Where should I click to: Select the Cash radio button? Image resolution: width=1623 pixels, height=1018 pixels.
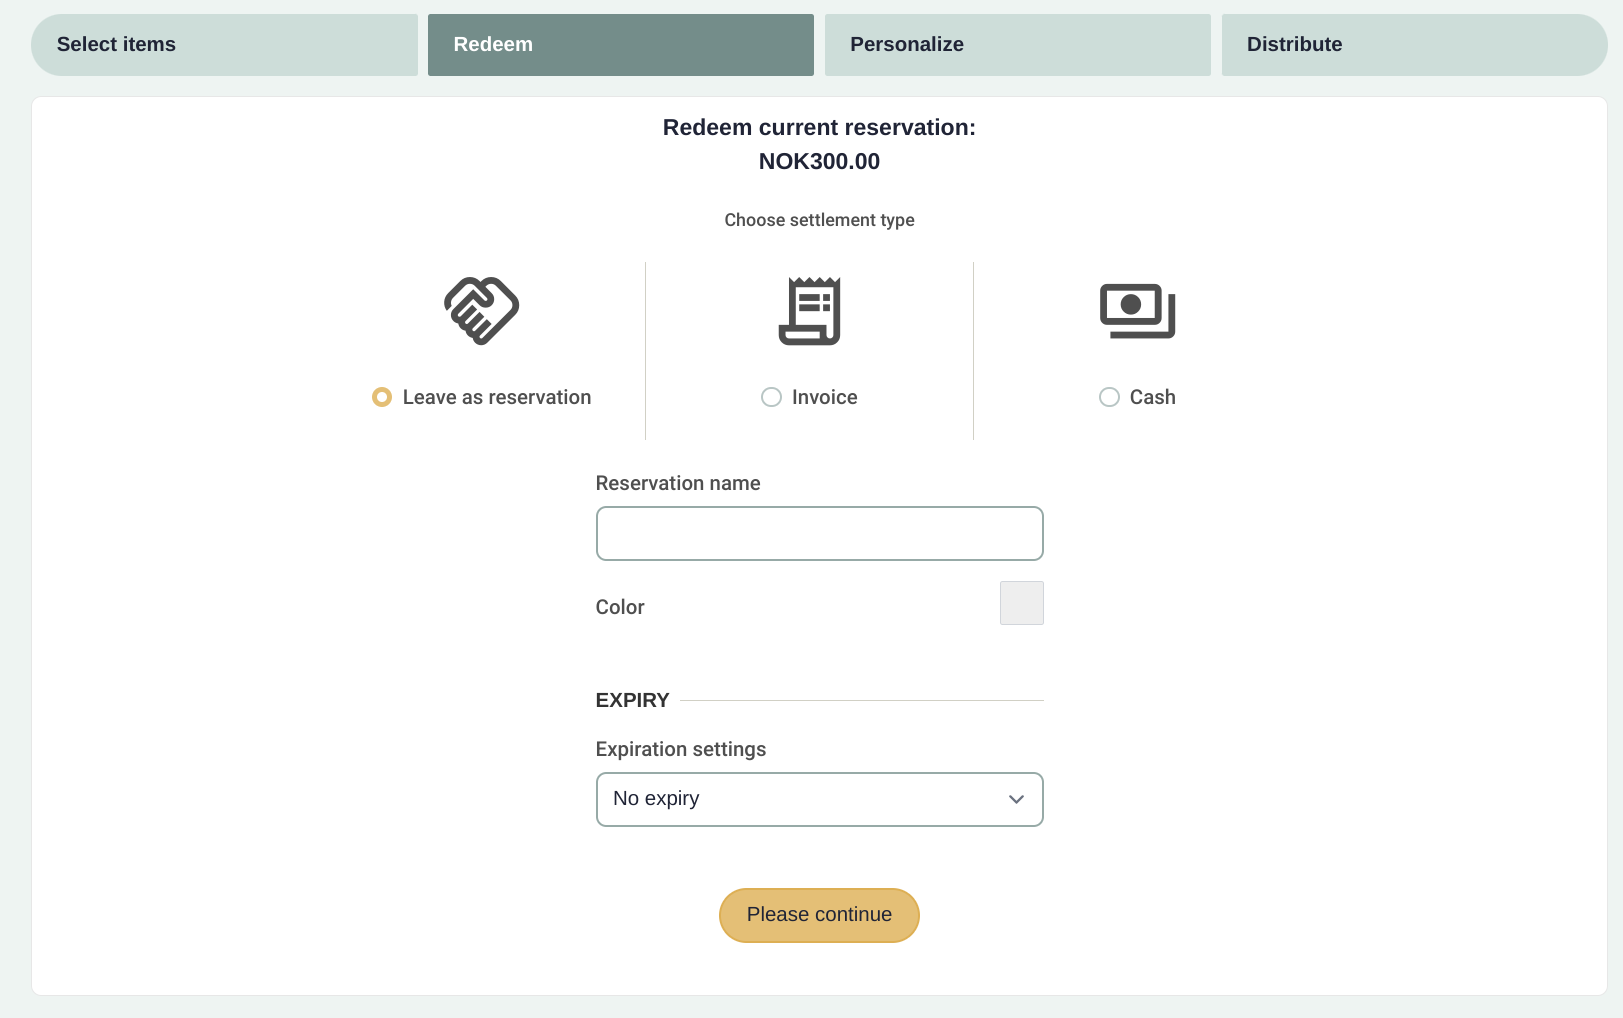pos(1109,397)
